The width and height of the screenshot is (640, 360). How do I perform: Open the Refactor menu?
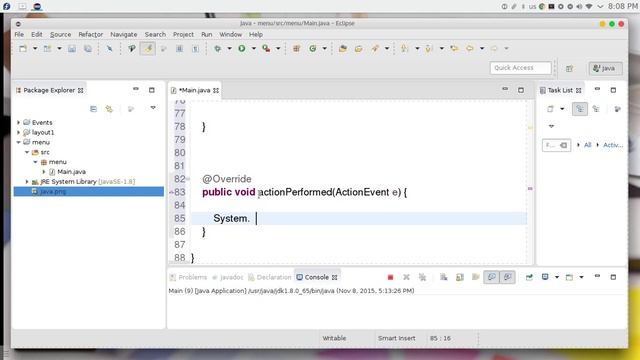click(91, 34)
